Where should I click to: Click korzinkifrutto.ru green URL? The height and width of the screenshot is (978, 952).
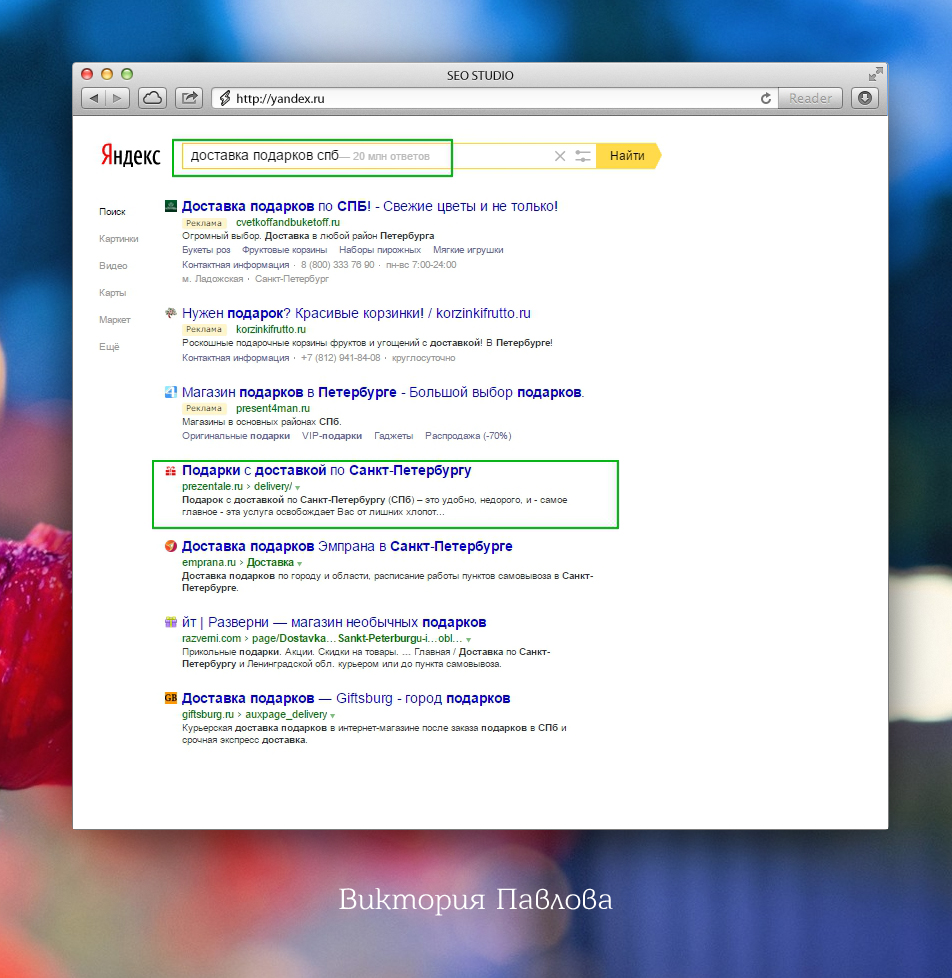point(271,329)
